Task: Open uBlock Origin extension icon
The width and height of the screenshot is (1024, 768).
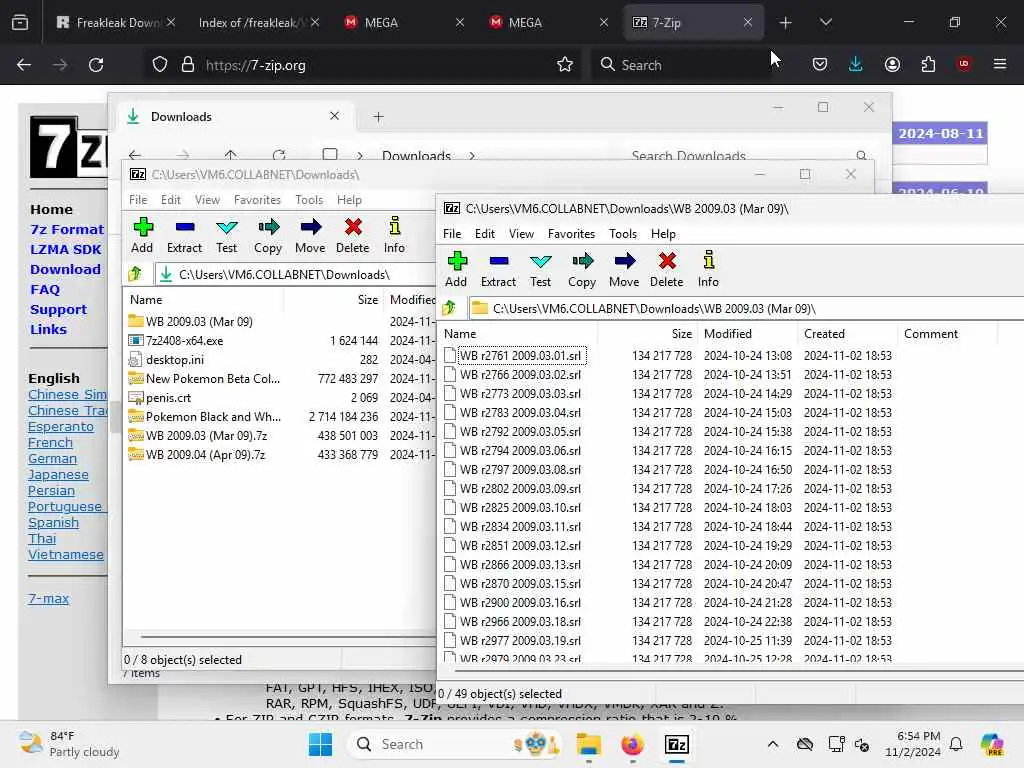Action: click(x=964, y=64)
